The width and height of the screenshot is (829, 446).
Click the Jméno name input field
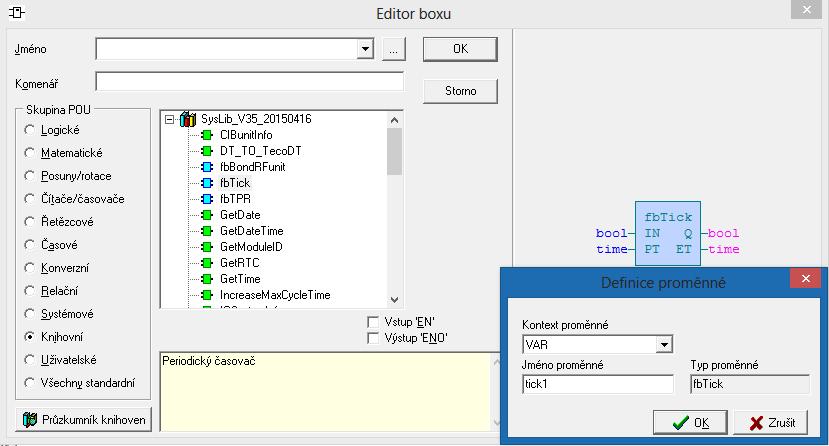pos(227,49)
